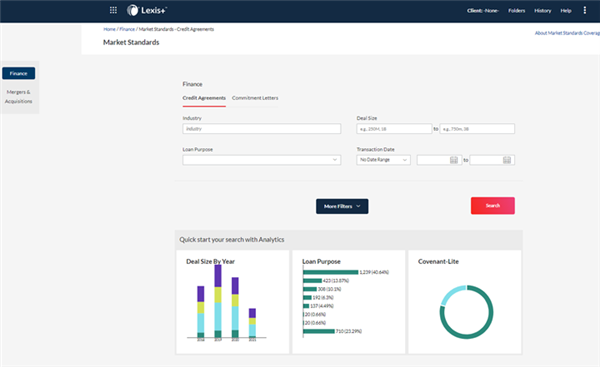This screenshot has width=600, height=367.
Task: Click the 308 (10.1%) Loan Purpose bar
Action: [310, 289]
